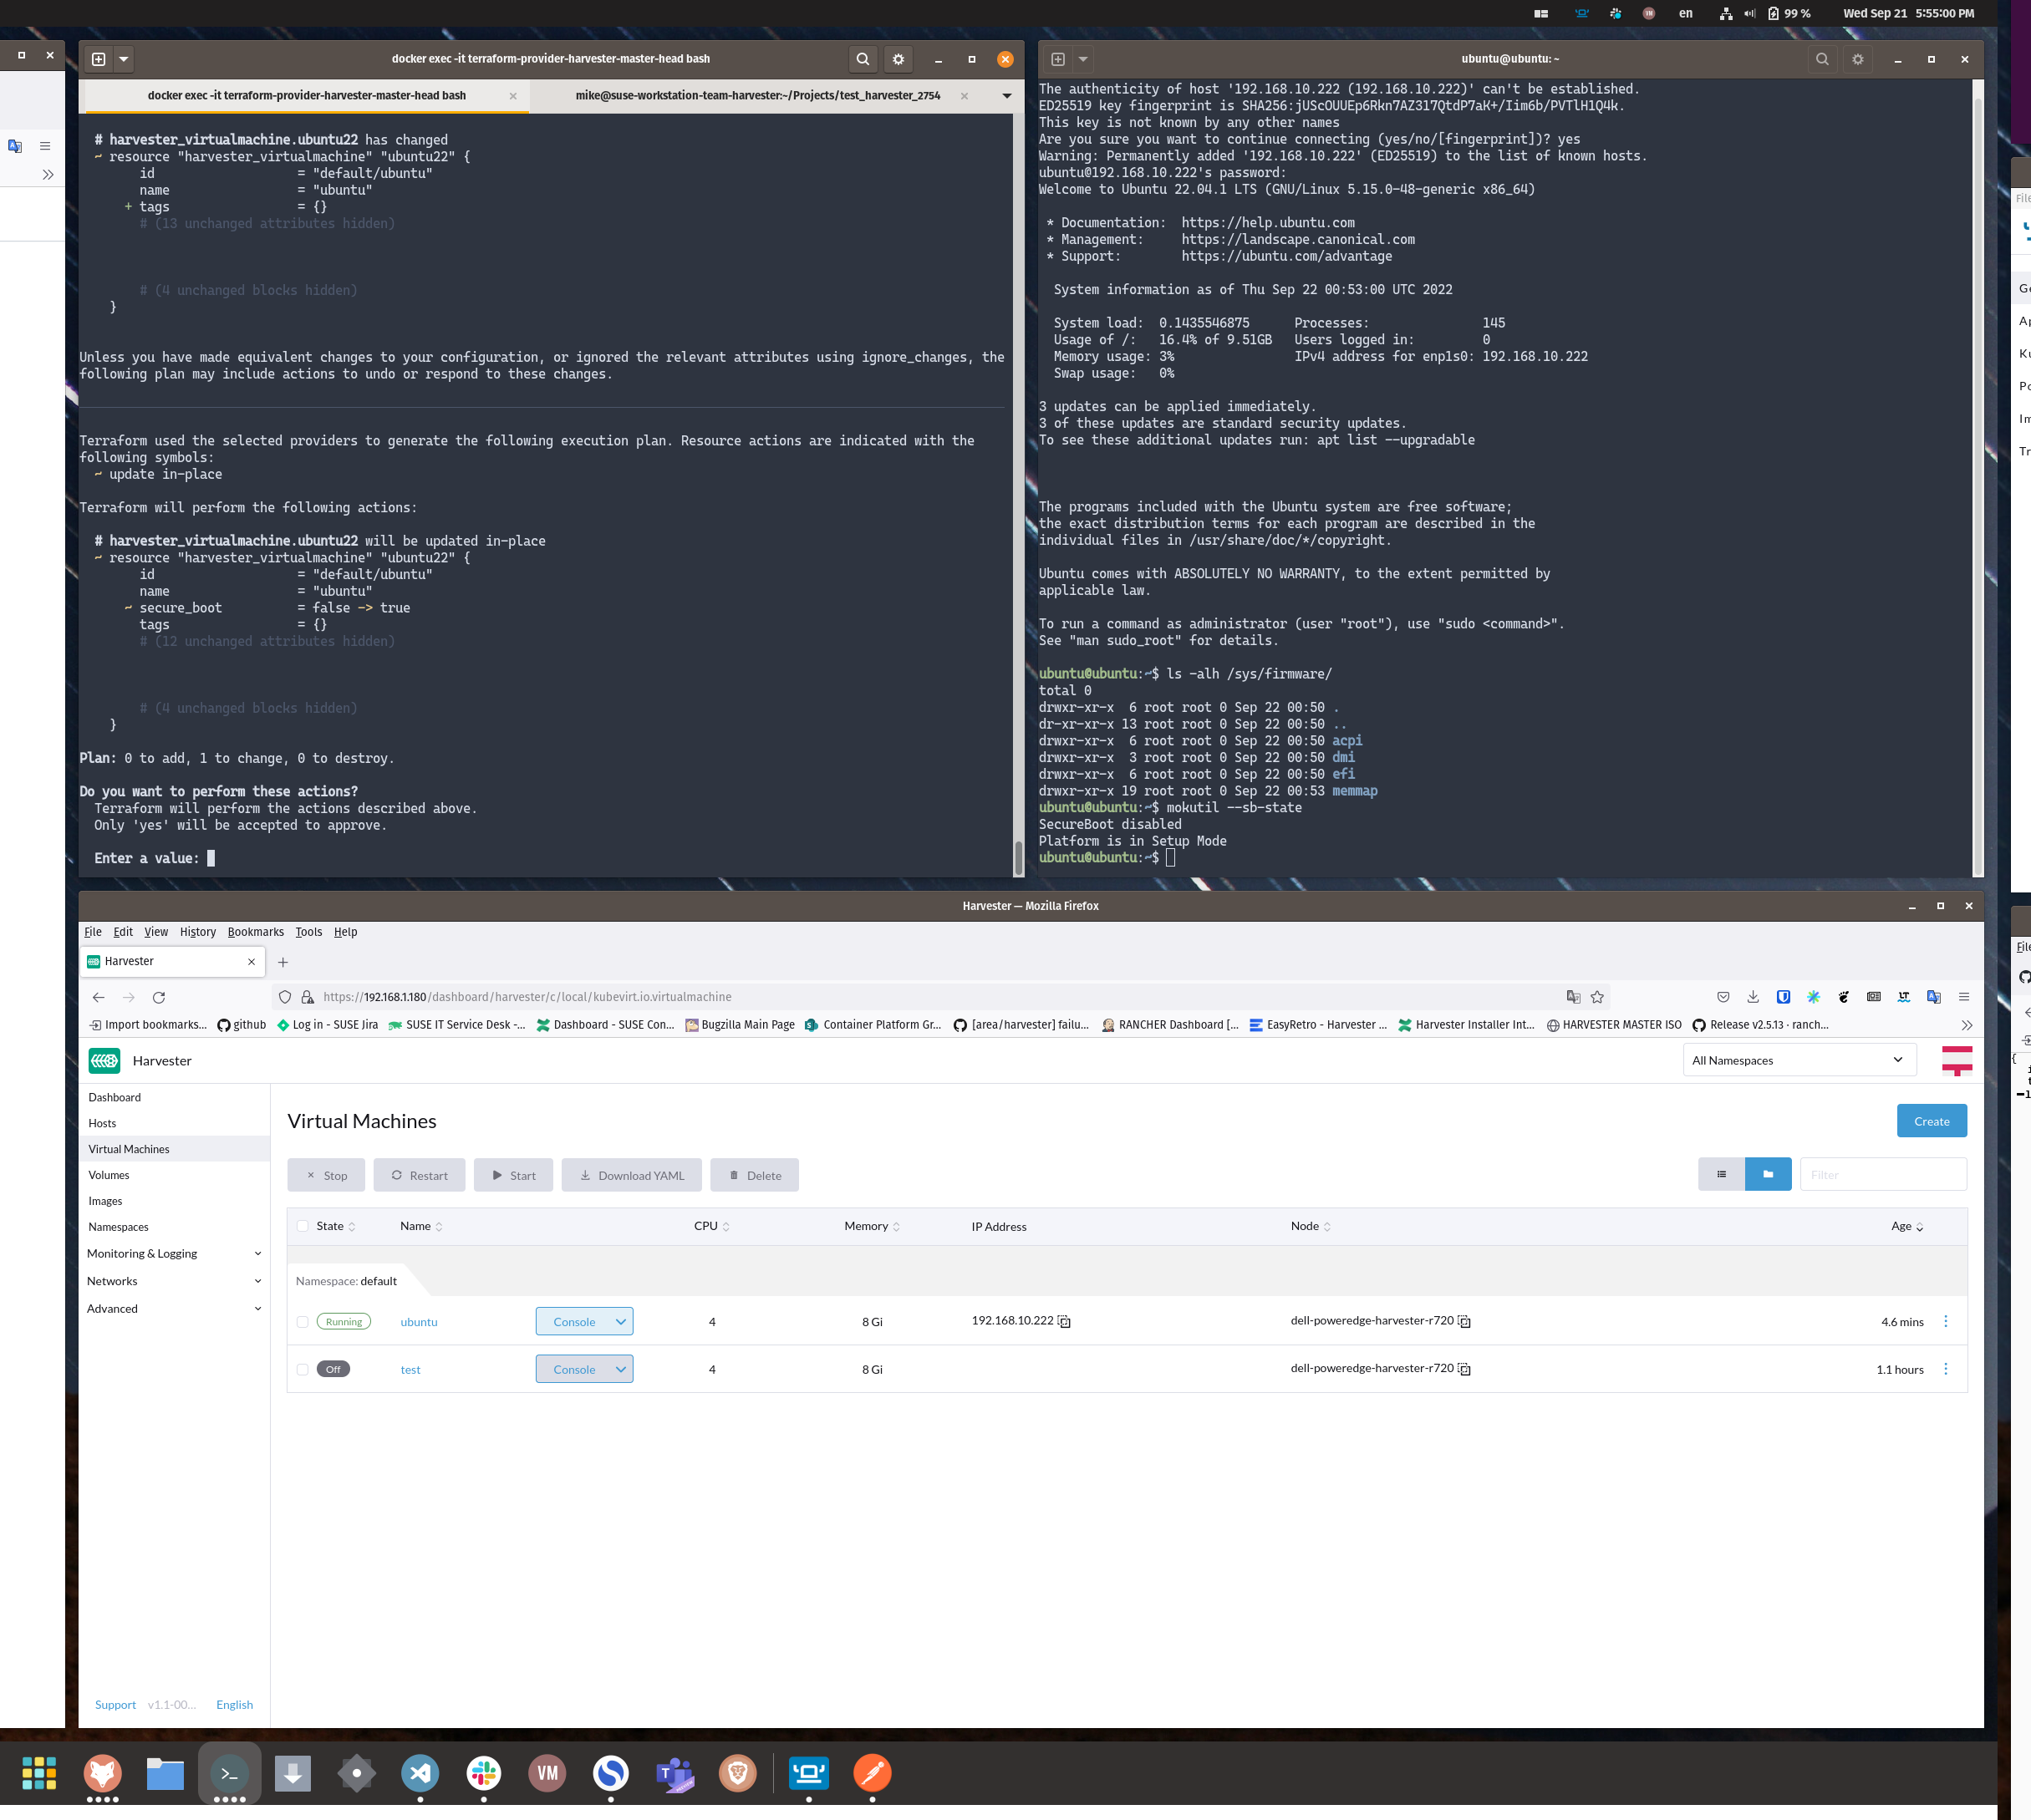2031x1820 pixels.
Task: Click inside the Filter input field
Action: pyautogui.click(x=1883, y=1174)
